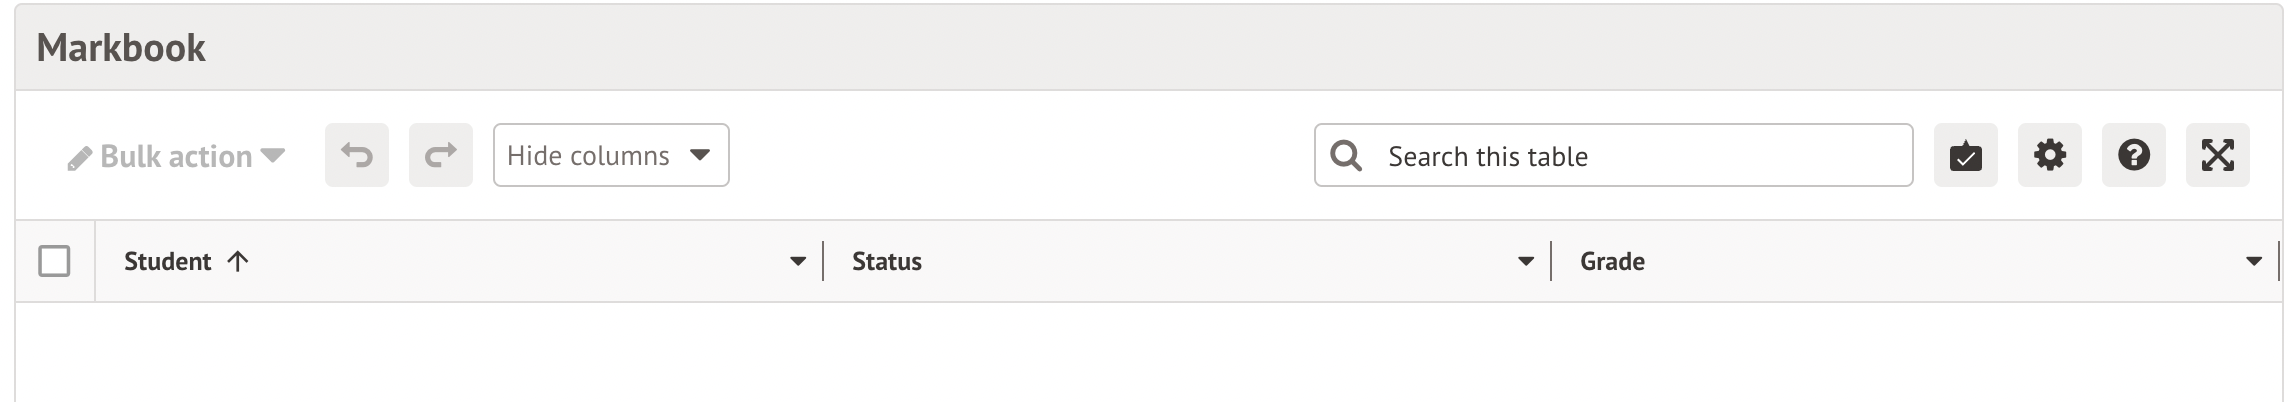Click the Grade column header label
Image resolution: width=2292 pixels, height=402 pixels.
[x=1611, y=262]
